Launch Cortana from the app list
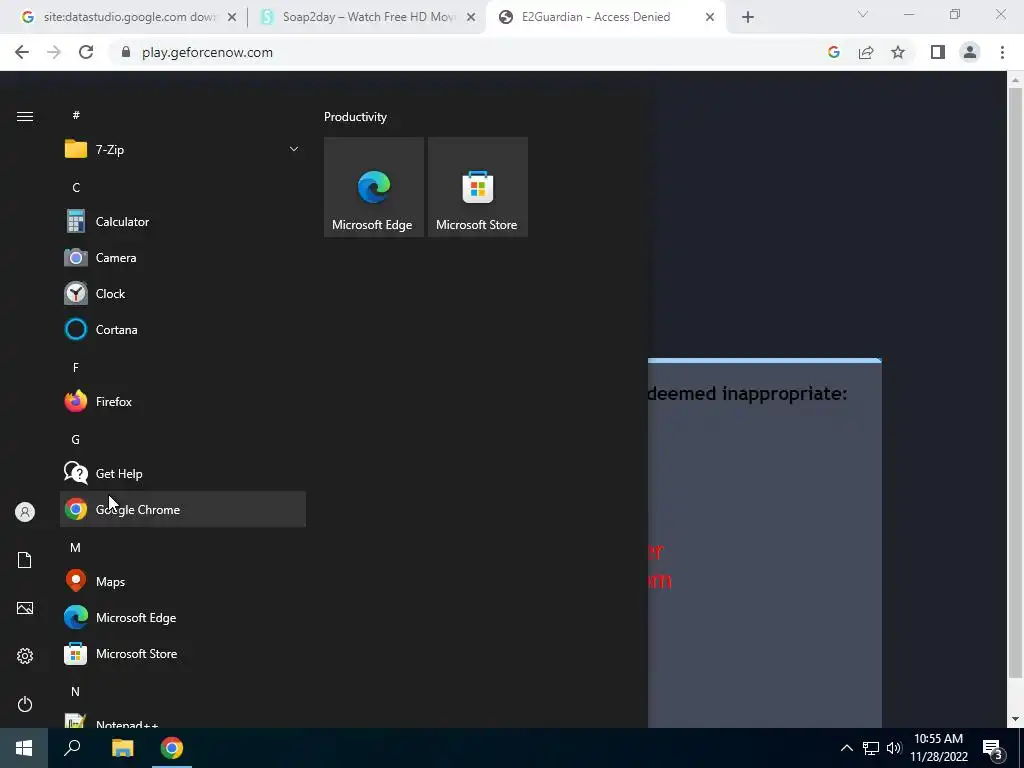This screenshot has height=768, width=1024. click(183, 330)
